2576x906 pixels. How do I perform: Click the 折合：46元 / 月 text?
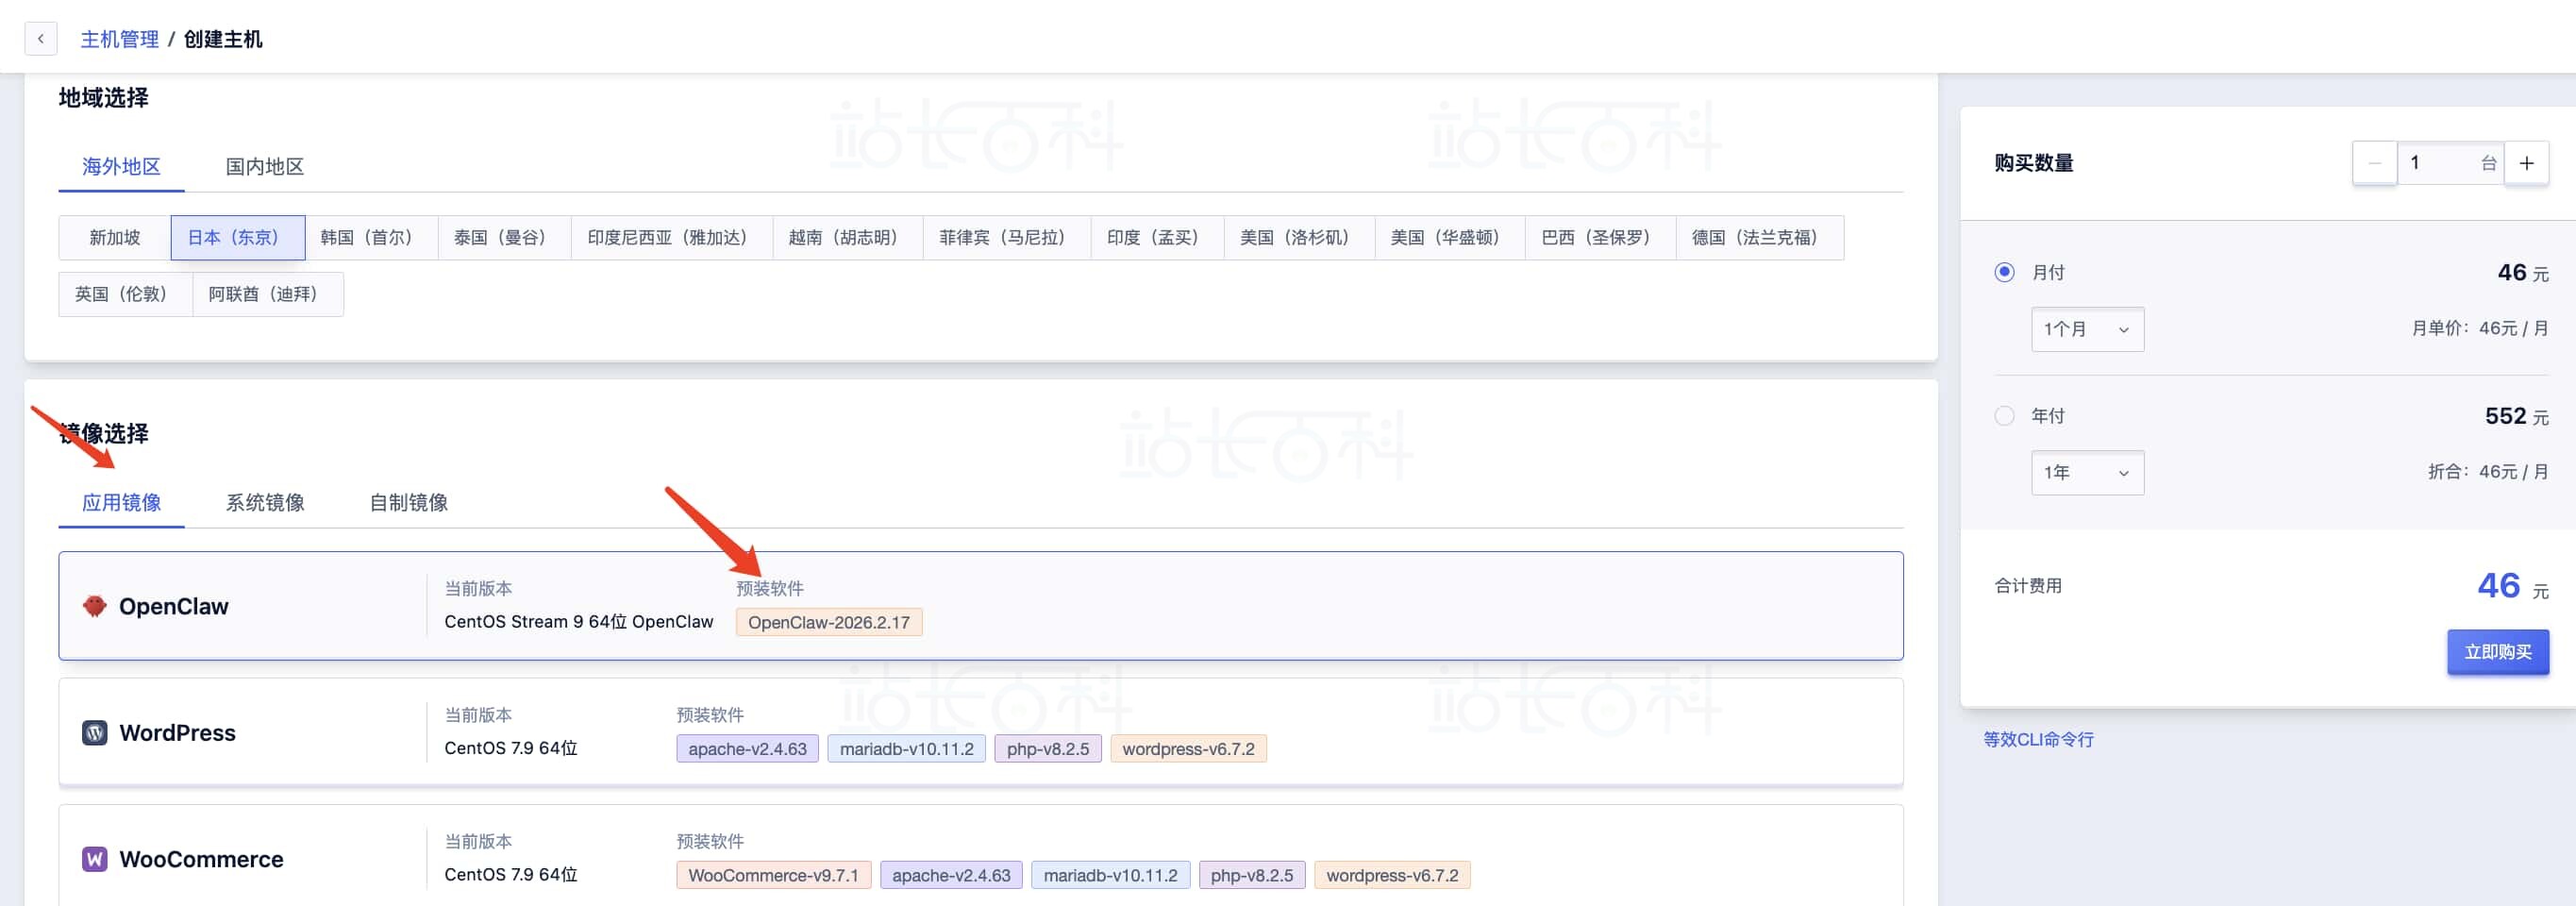pyautogui.click(x=2488, y=471)
